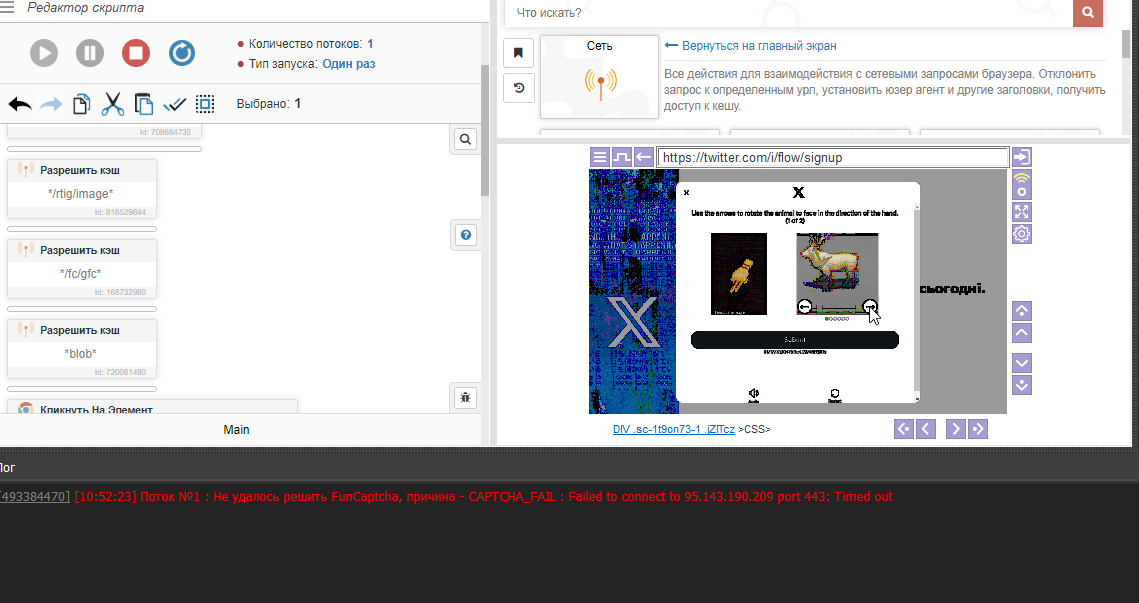This screenshot has height=603, width=1139.
Task: Click 'Вернуться на главный экран' link
Action: click(x=758, y=46)
